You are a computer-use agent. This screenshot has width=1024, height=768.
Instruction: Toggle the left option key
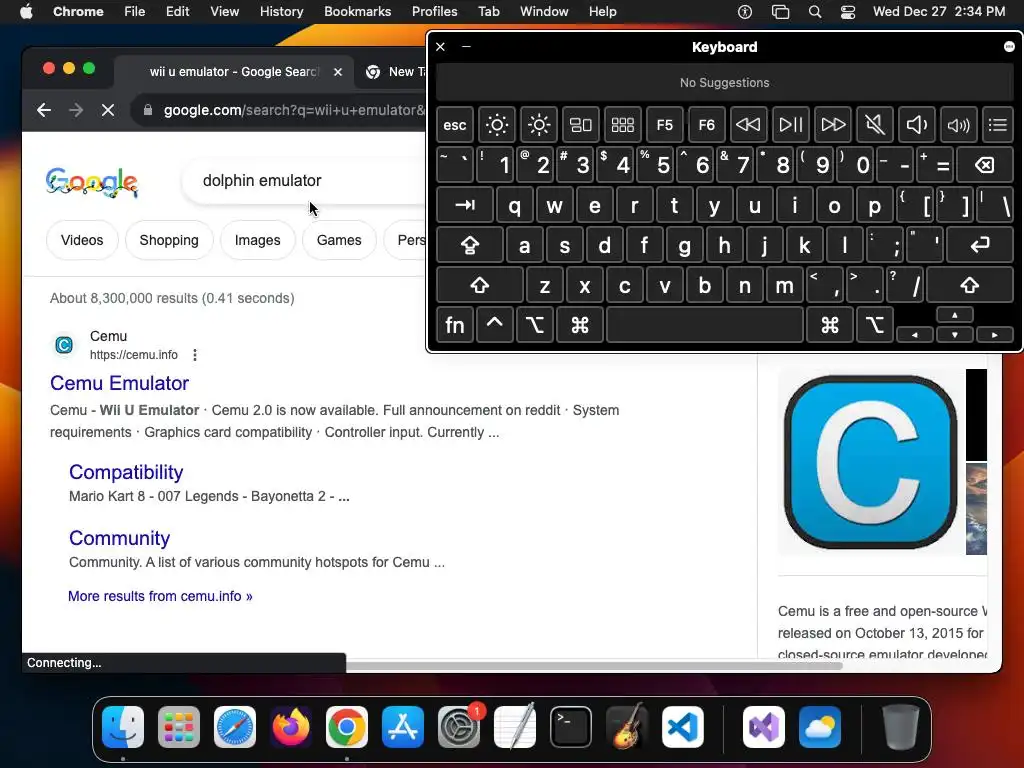coord(535,325)
